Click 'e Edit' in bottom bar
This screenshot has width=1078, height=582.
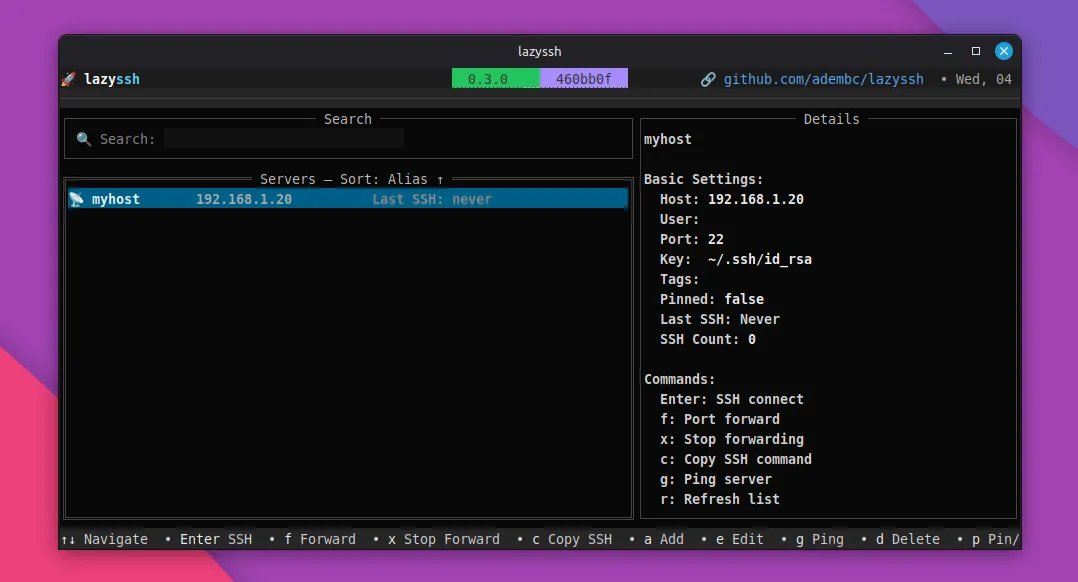pos(740,539)
